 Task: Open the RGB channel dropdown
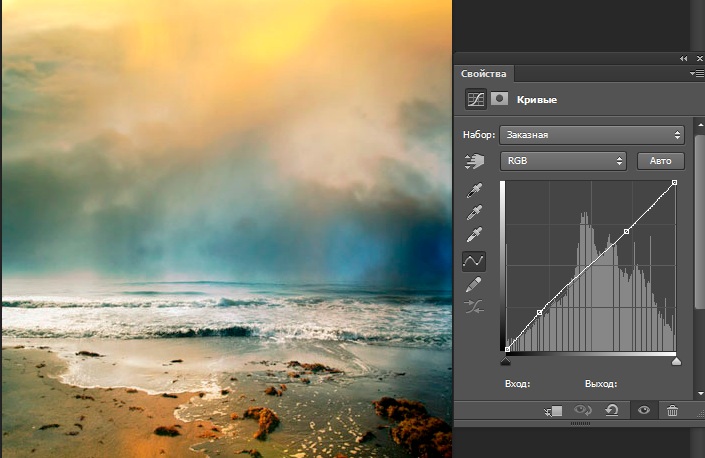(563, 161)
